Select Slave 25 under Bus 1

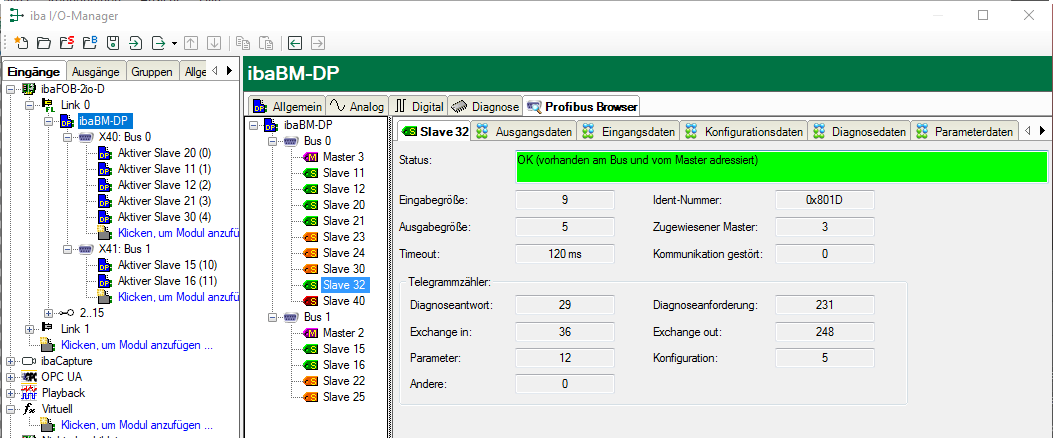coord(343,397)
